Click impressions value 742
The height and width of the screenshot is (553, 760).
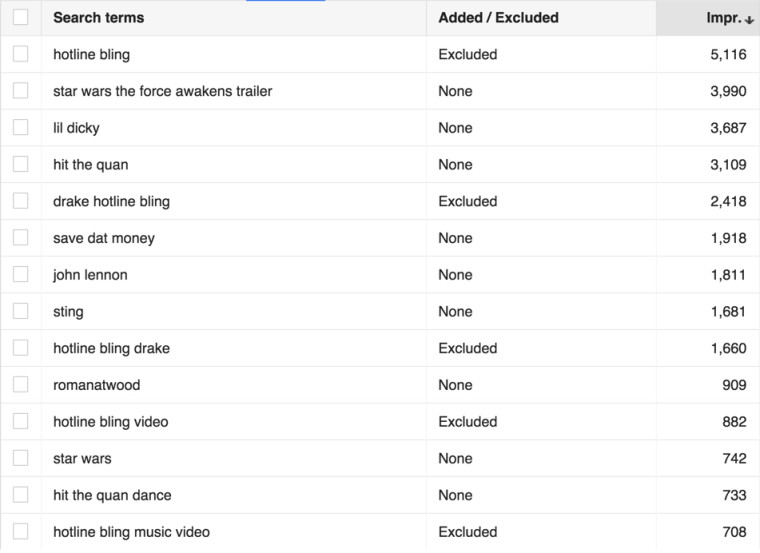[734, 458]
